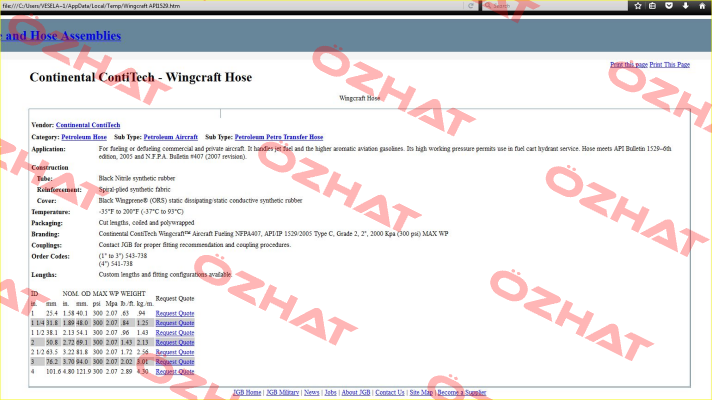
Task: Go to home page icon
Action: coord(702,5)
